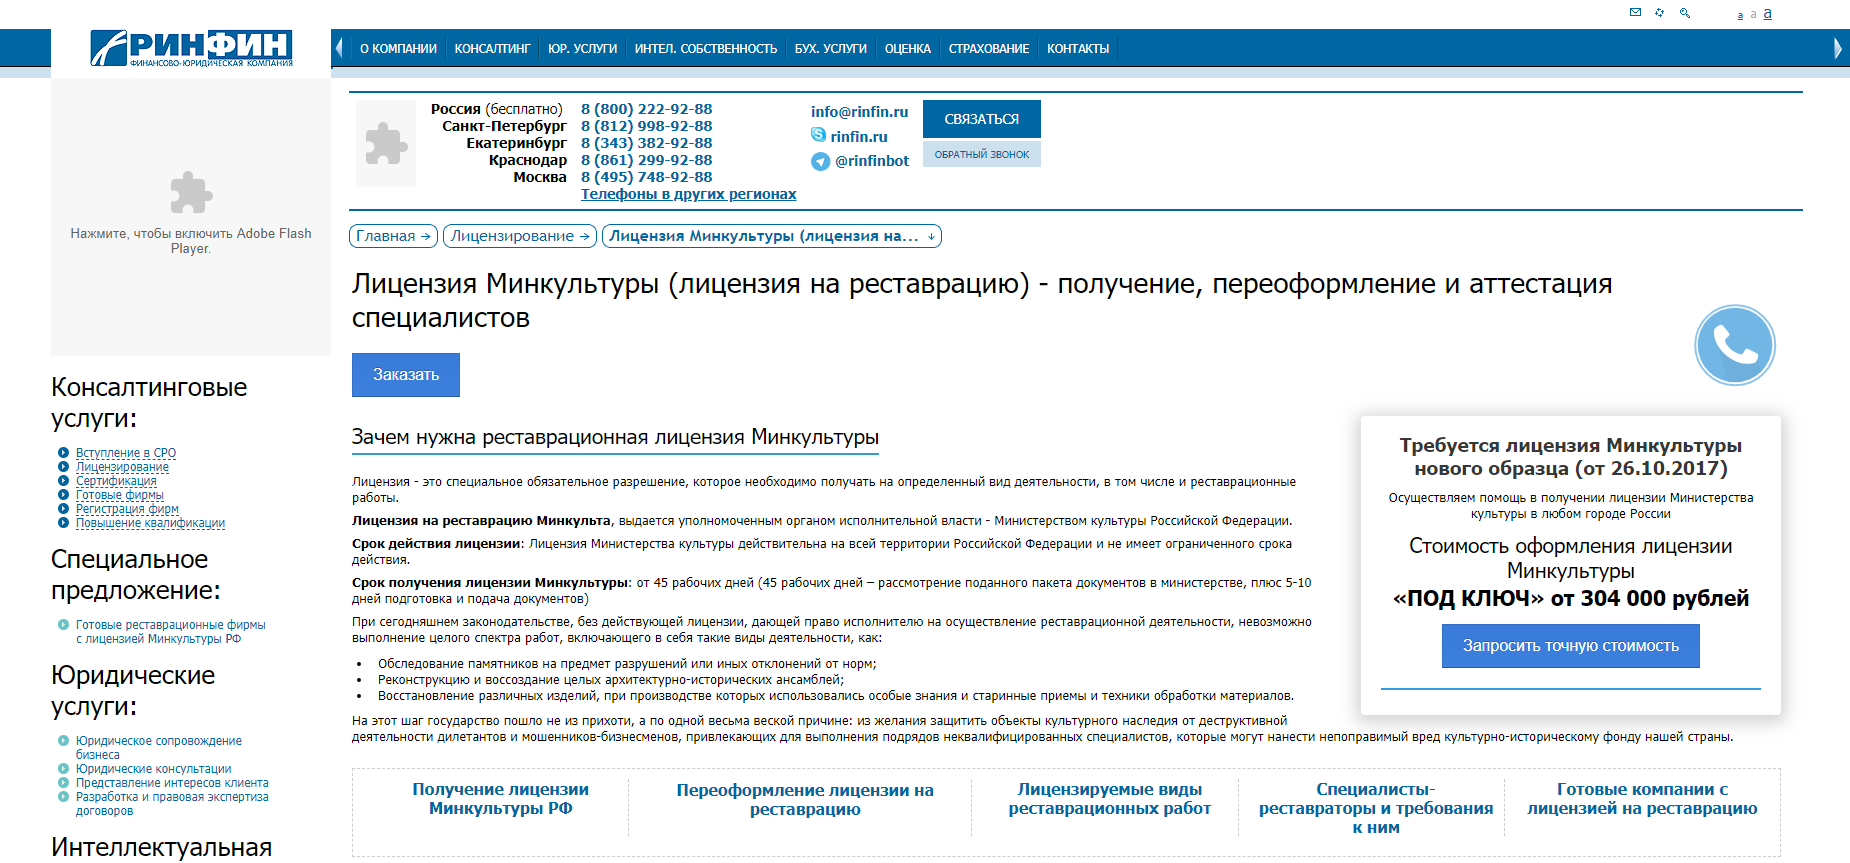Expand the Лицензия Минкультуры breadcrumb dropdown

[931, 236]
